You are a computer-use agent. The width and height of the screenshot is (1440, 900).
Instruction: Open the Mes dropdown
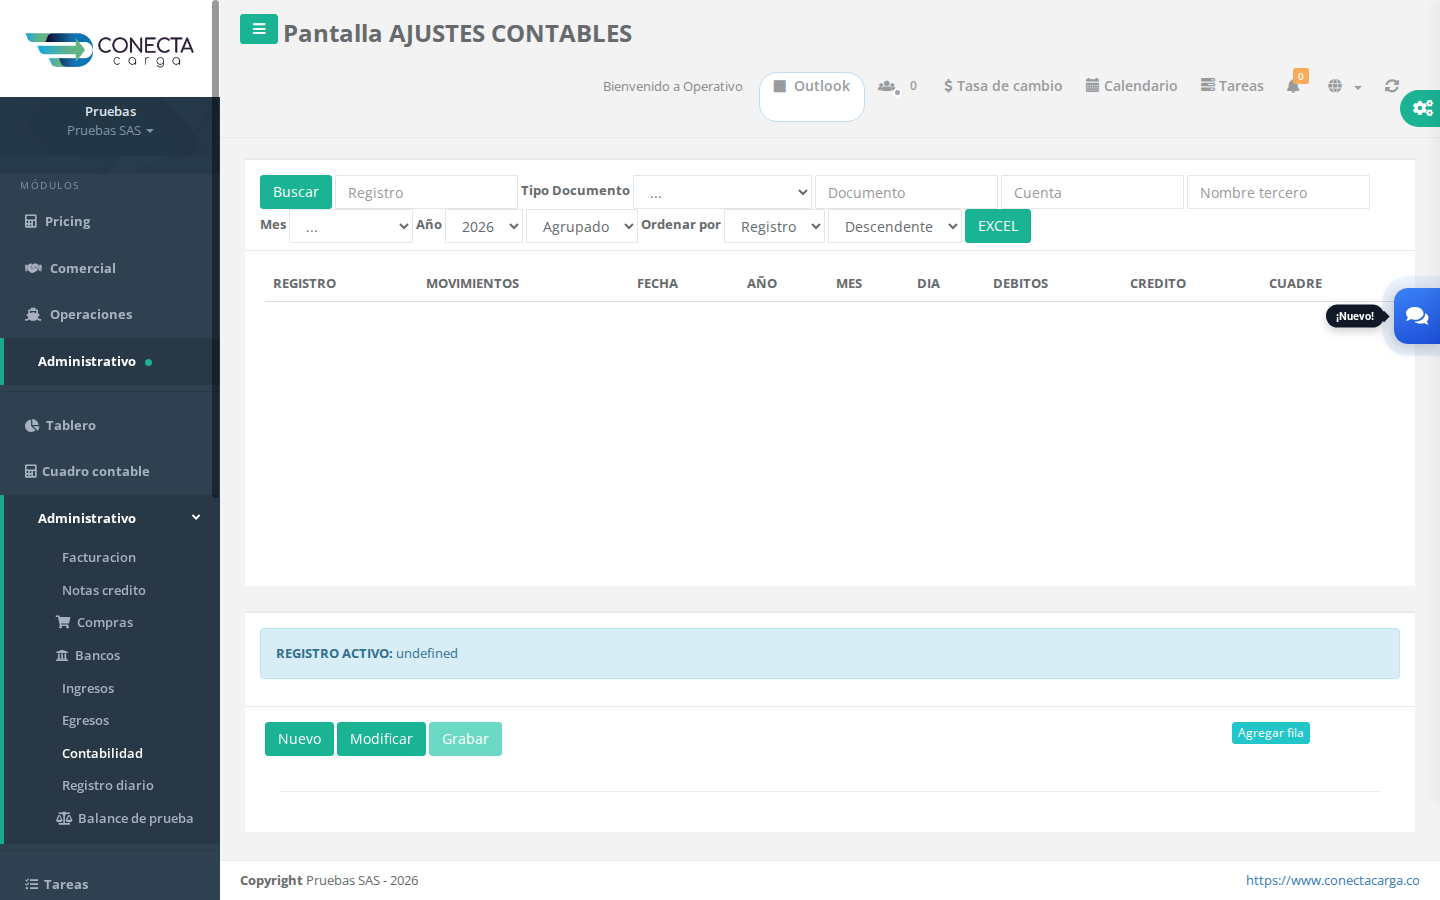351,226
